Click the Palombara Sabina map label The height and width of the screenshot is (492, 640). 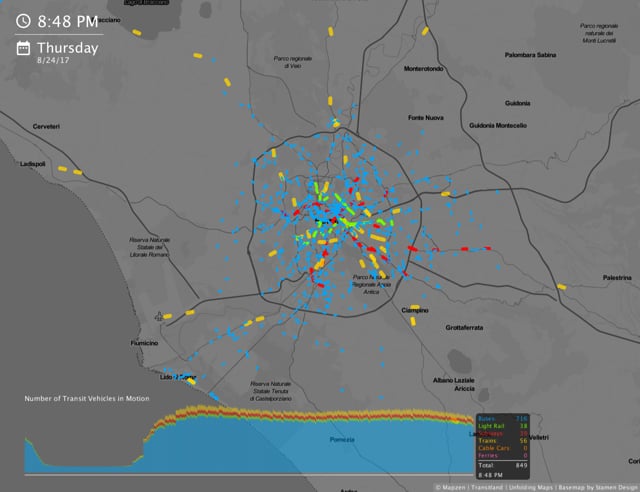[530, 55]
